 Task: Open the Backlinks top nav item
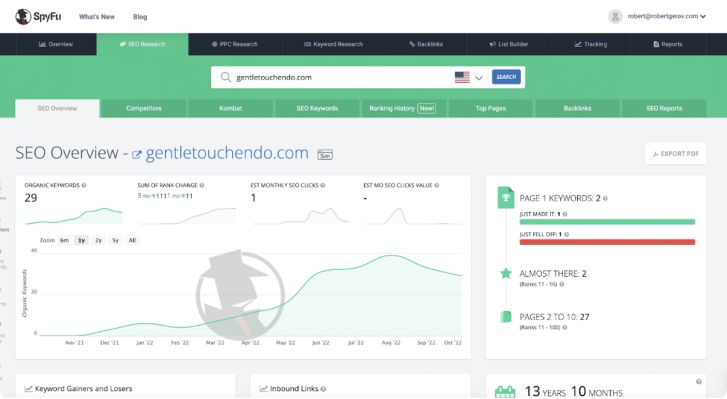[426, 44]
